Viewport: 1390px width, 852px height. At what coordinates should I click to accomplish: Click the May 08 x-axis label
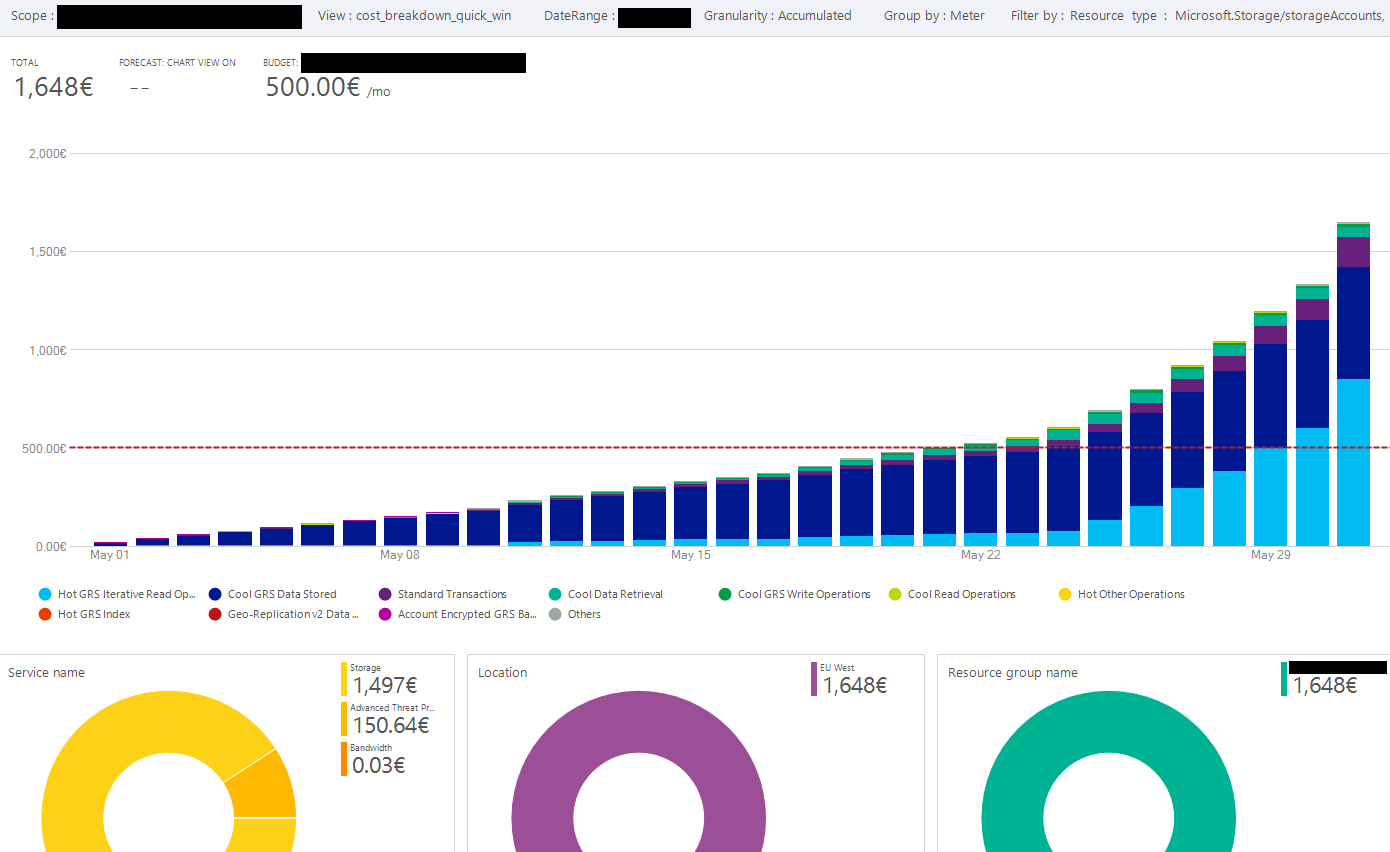pyautogui.click(x=400, y=555)
